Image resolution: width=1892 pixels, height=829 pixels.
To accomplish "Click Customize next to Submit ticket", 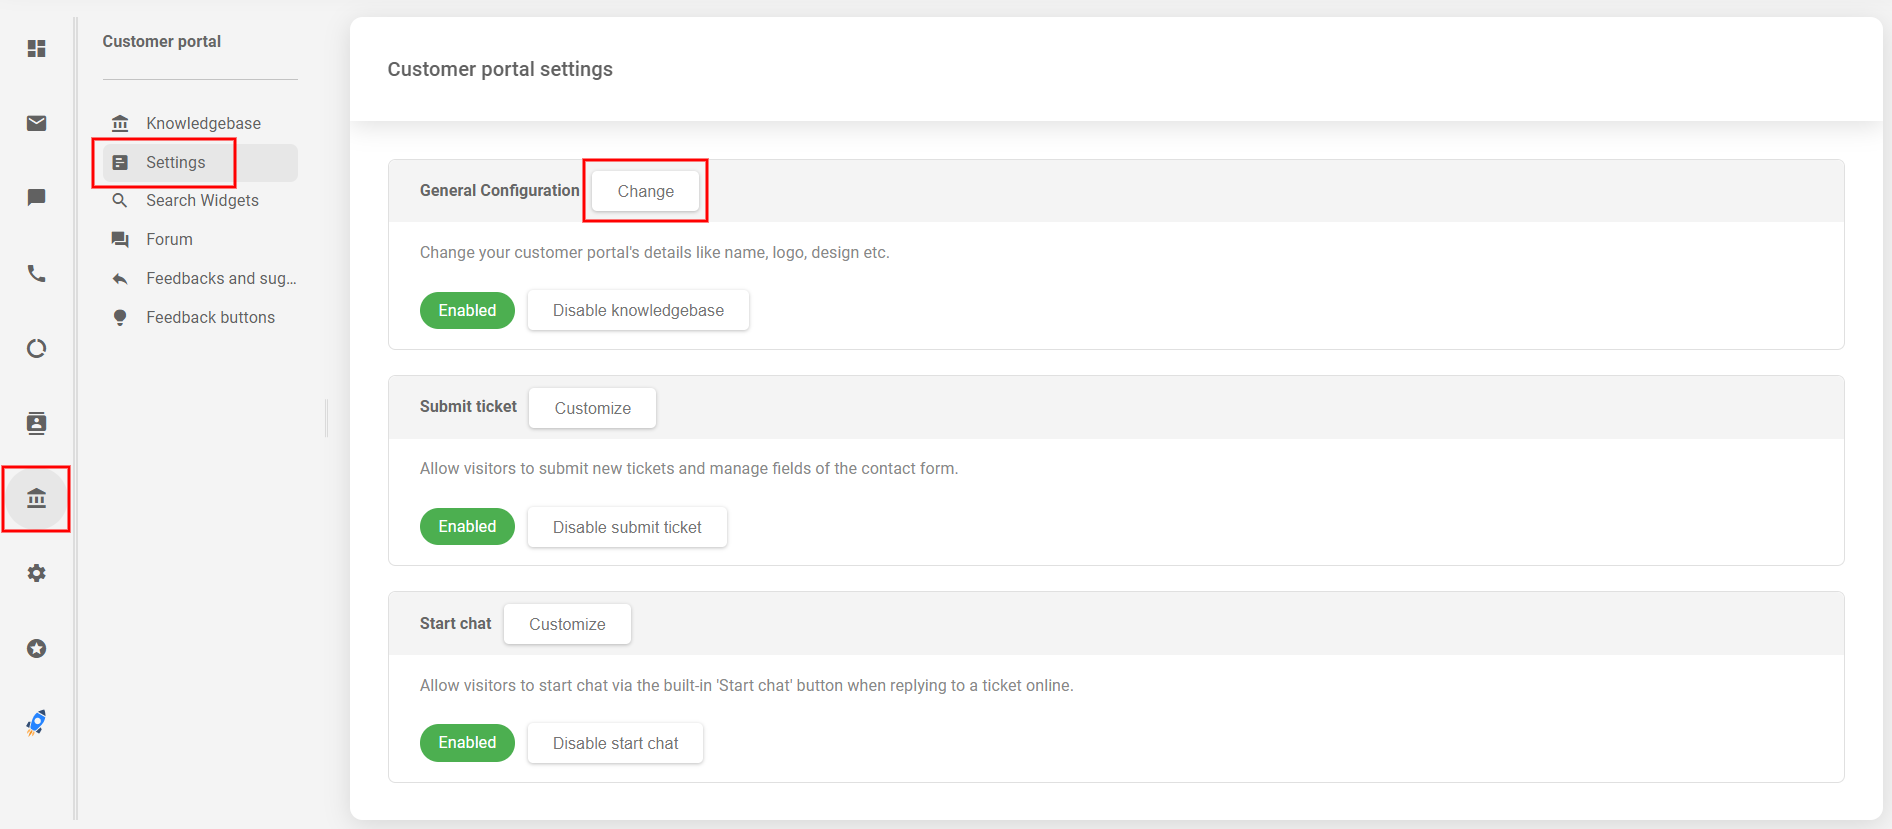I will pos(592,408).
